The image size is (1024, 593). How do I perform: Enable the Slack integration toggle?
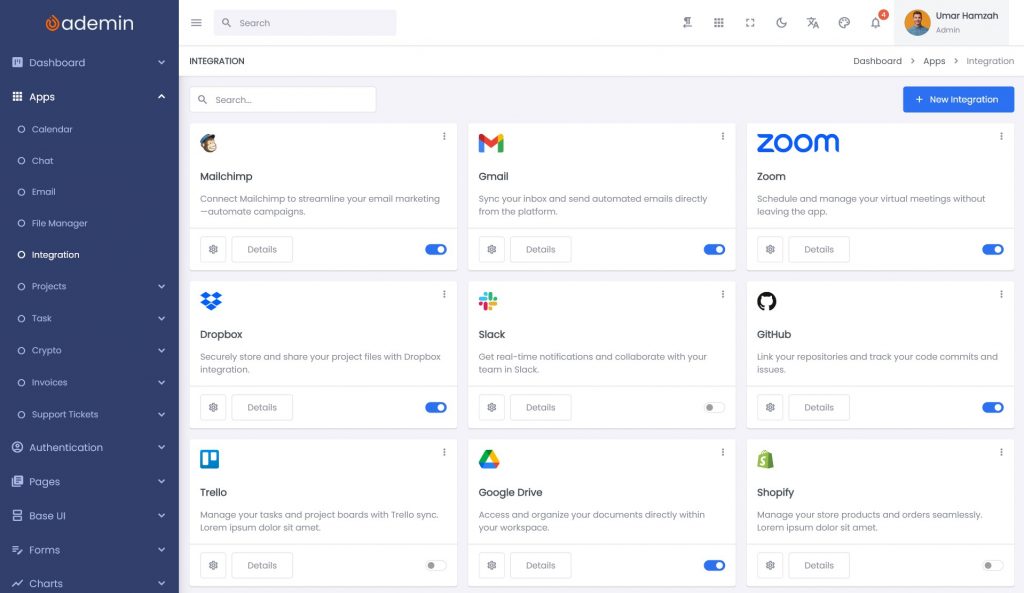coord(714,408)
